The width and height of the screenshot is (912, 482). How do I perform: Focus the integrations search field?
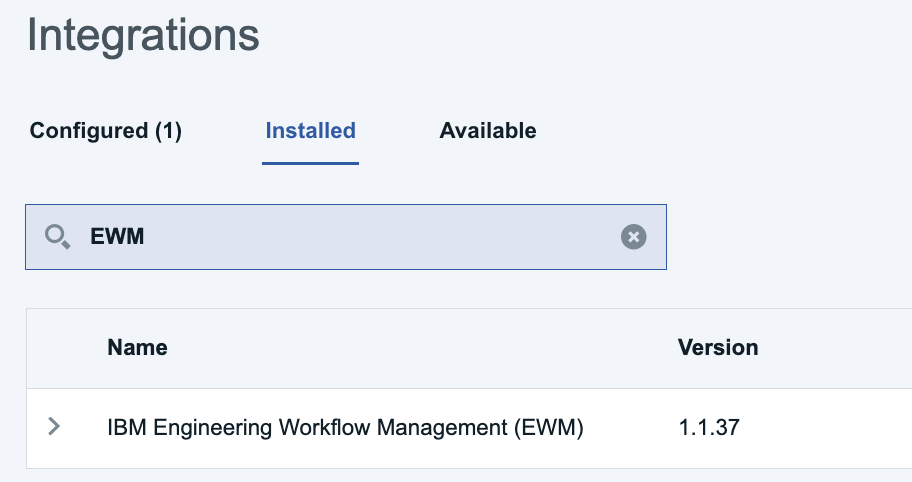[345, 237]
